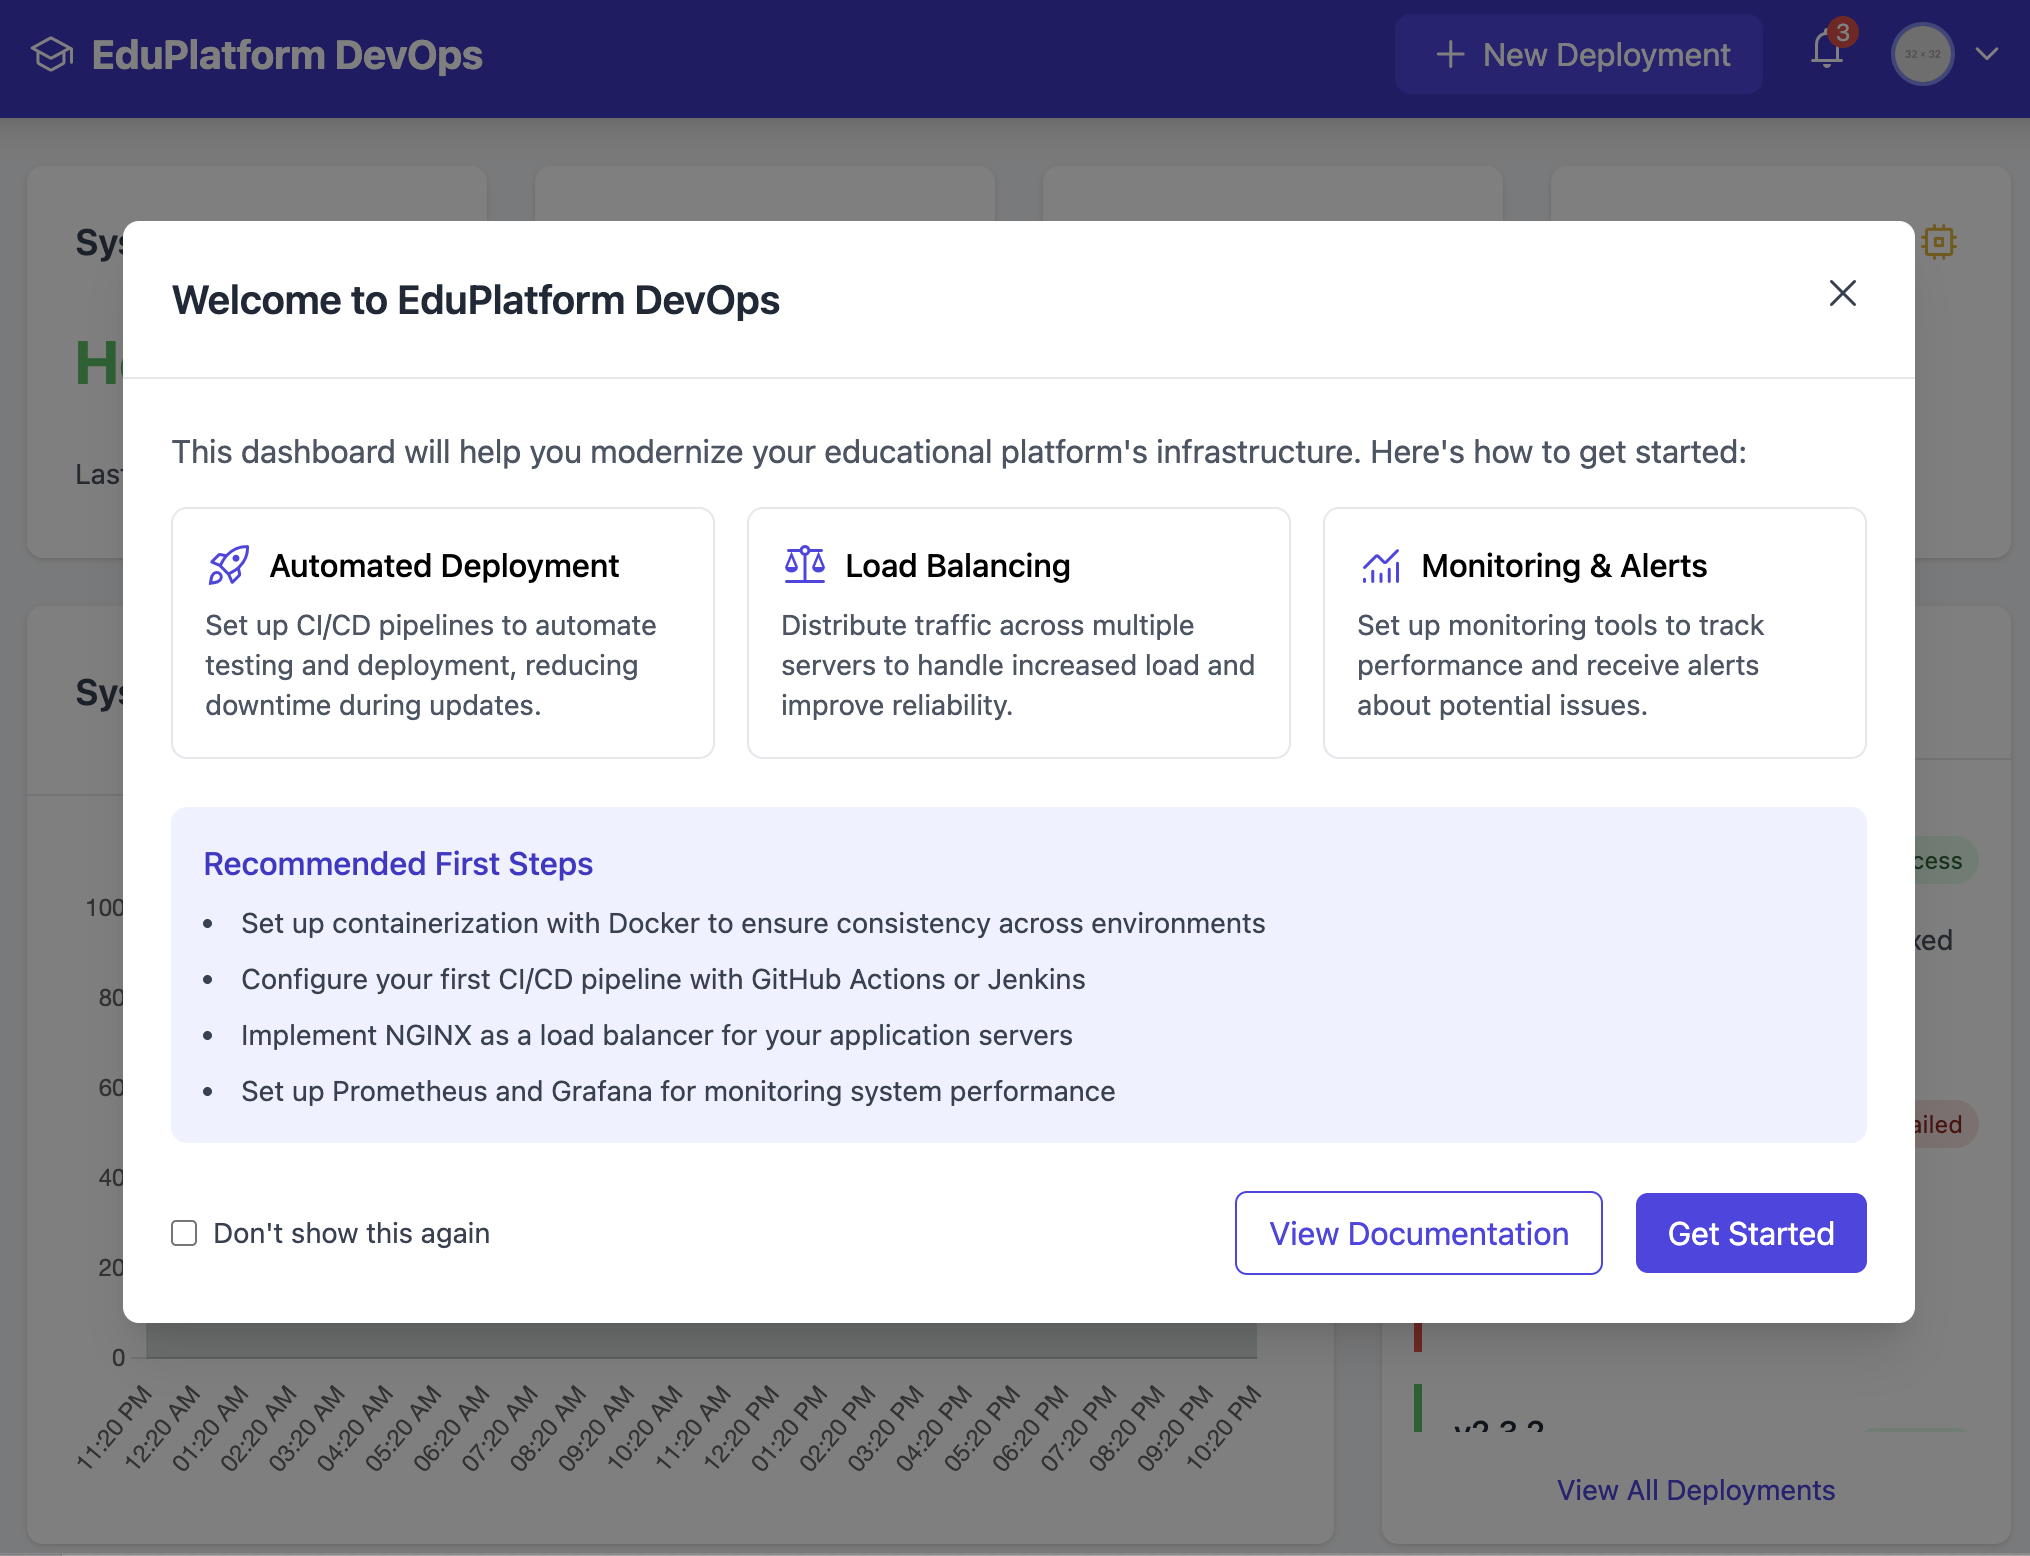Screen dimensions: 2030x1556
Task: Expand the user profile dropdown chevron
Action: [1987, 54]
